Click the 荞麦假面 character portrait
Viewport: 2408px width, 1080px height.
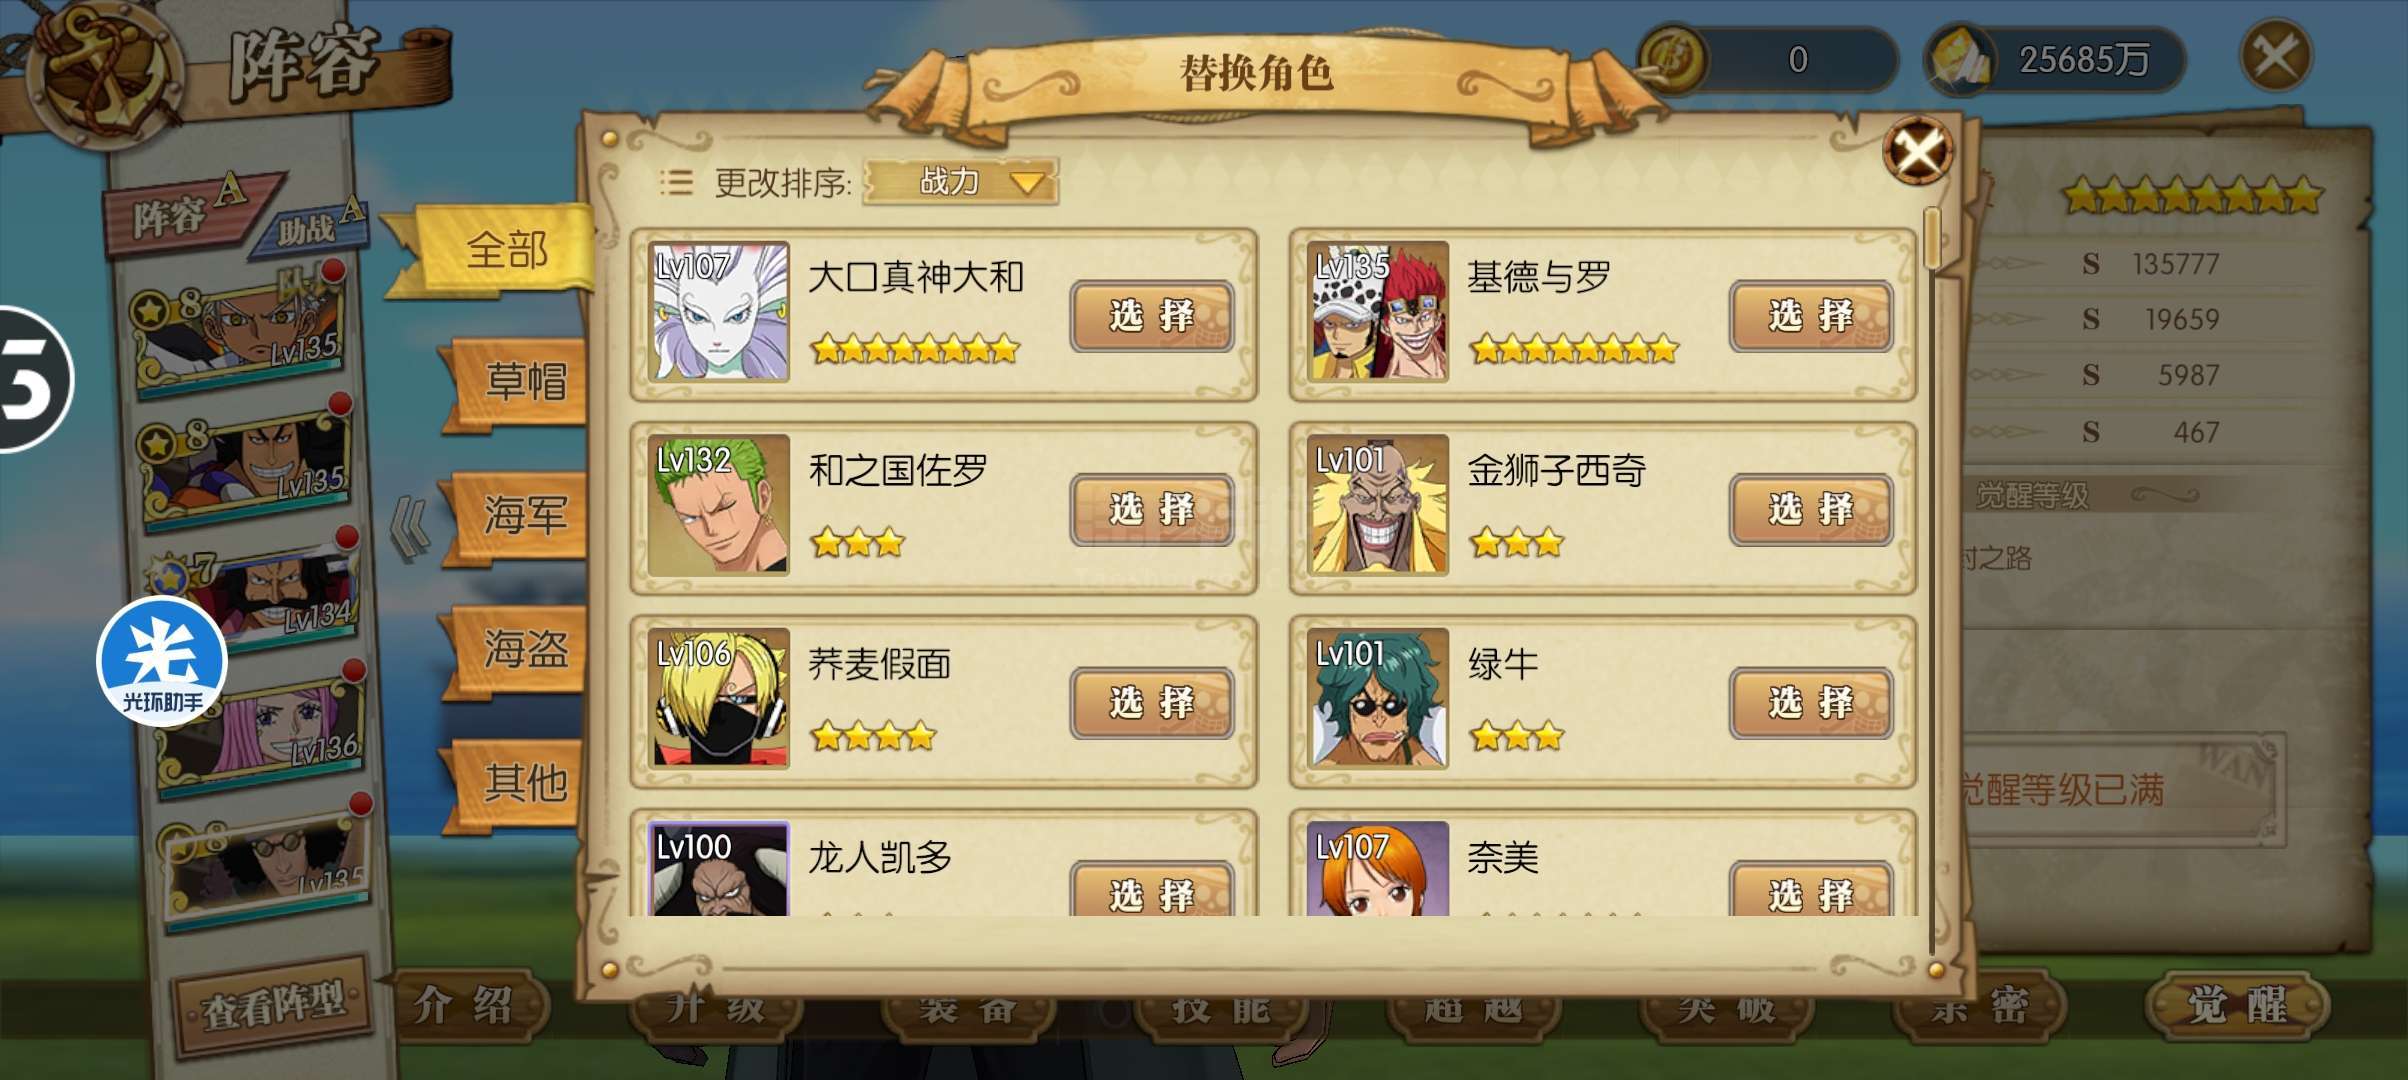[718, 698]
